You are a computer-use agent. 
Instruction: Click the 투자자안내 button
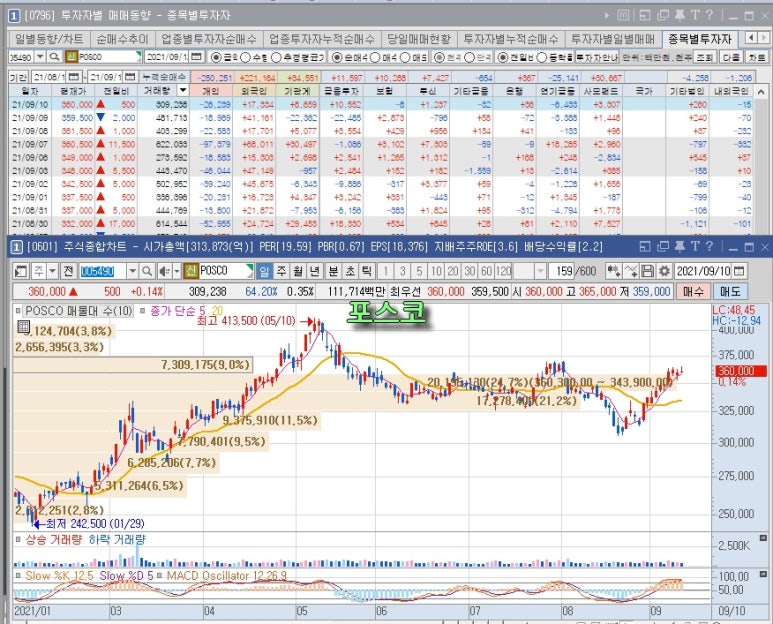click(597, 57)
